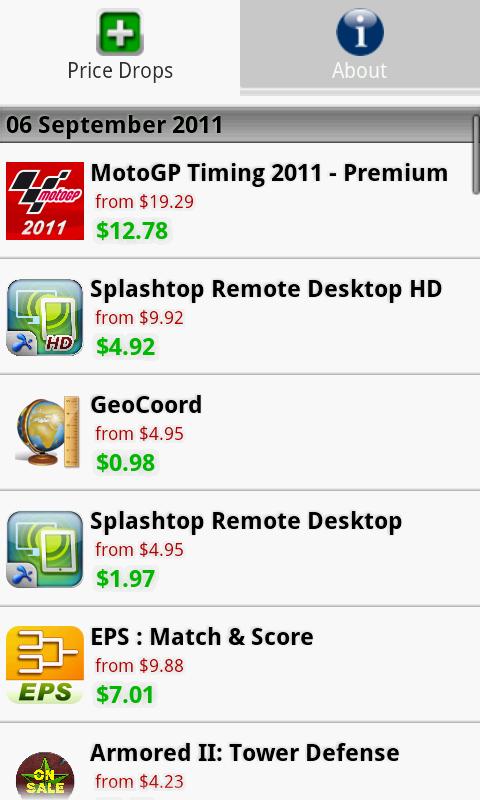Tap the Splashtop Remote Desktop HD icon
This screenshot has width=480, height=800.
45,317
